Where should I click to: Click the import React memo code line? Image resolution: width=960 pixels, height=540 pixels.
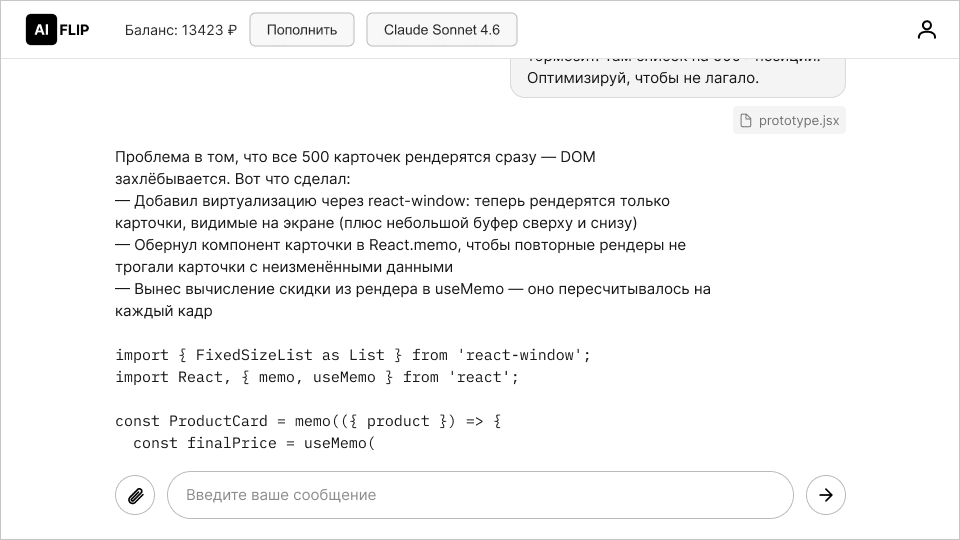coord(317,377)
